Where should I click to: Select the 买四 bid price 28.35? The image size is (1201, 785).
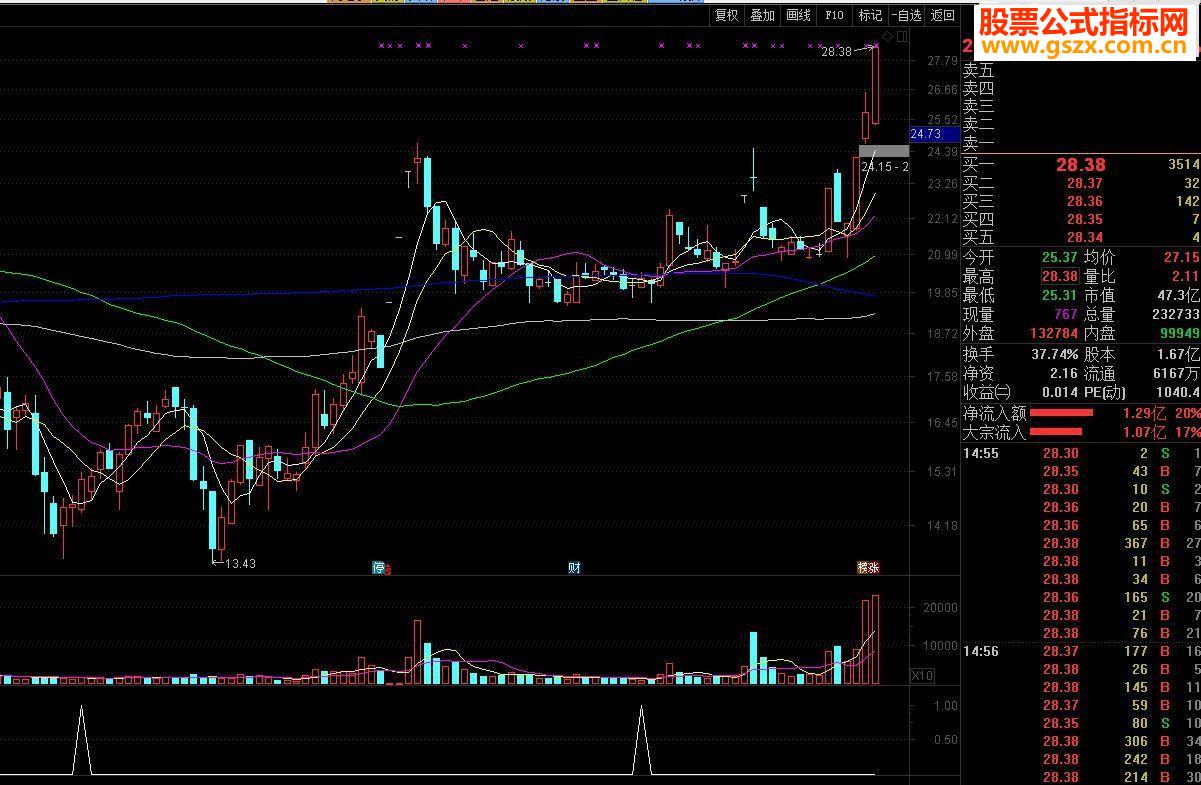tap(1085, 219)
